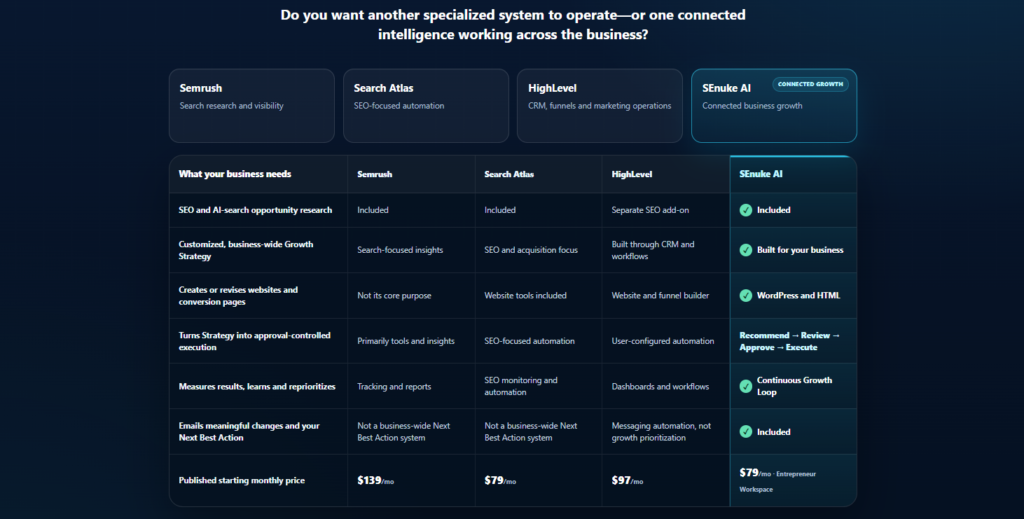Click 'Turns Strategy into approval-controlled execution' label
Viewport: 1024px width, 519px height.
point(254,341)
